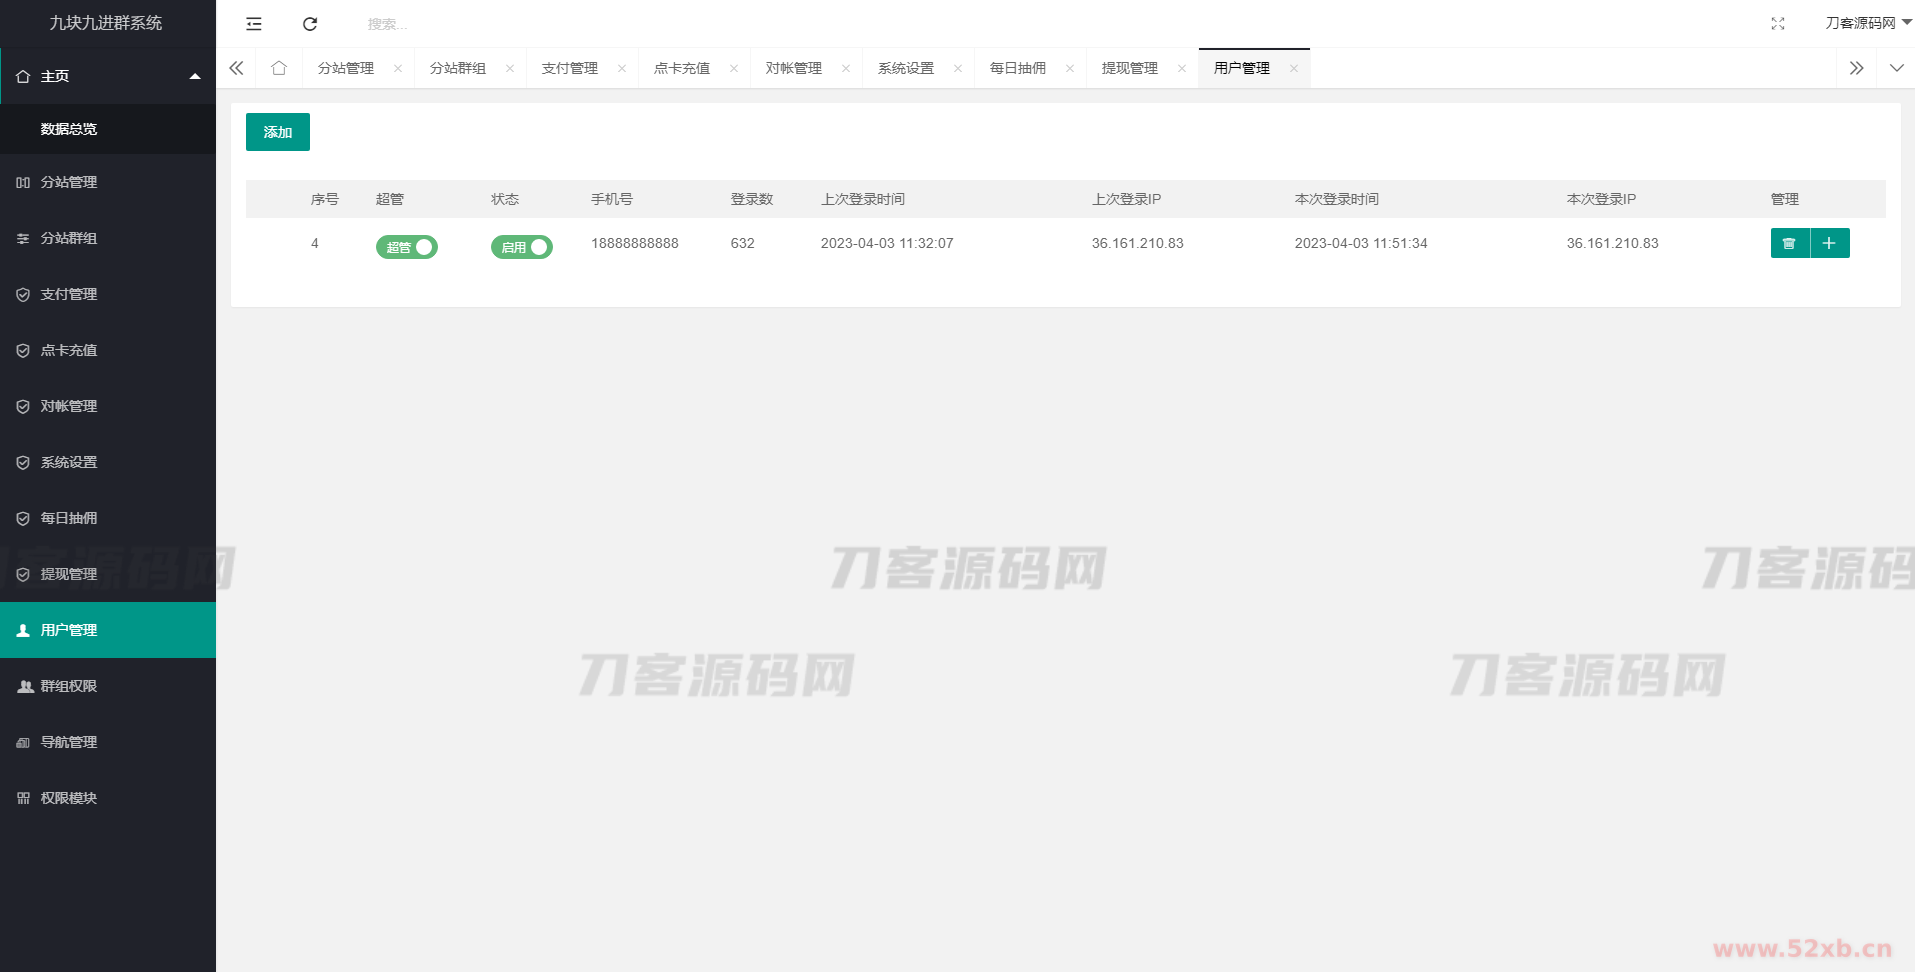Toggle the 启用 status switch
Image resolution: width=1915 pixels, height=972 pixels.
pos(521,247)
